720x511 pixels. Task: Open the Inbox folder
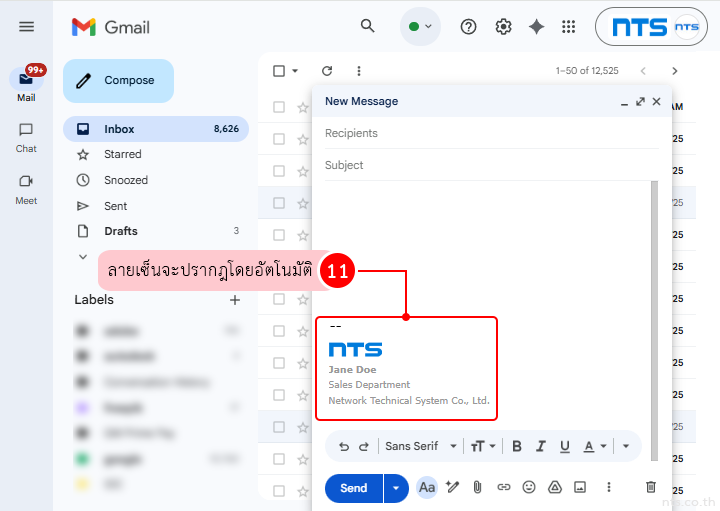pos(156,129)
